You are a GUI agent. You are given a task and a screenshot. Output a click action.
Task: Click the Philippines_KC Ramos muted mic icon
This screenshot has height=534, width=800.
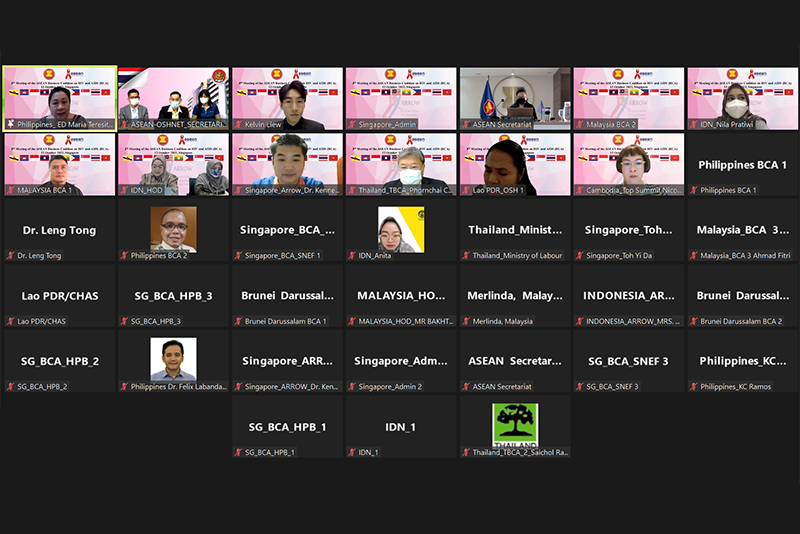694,387
